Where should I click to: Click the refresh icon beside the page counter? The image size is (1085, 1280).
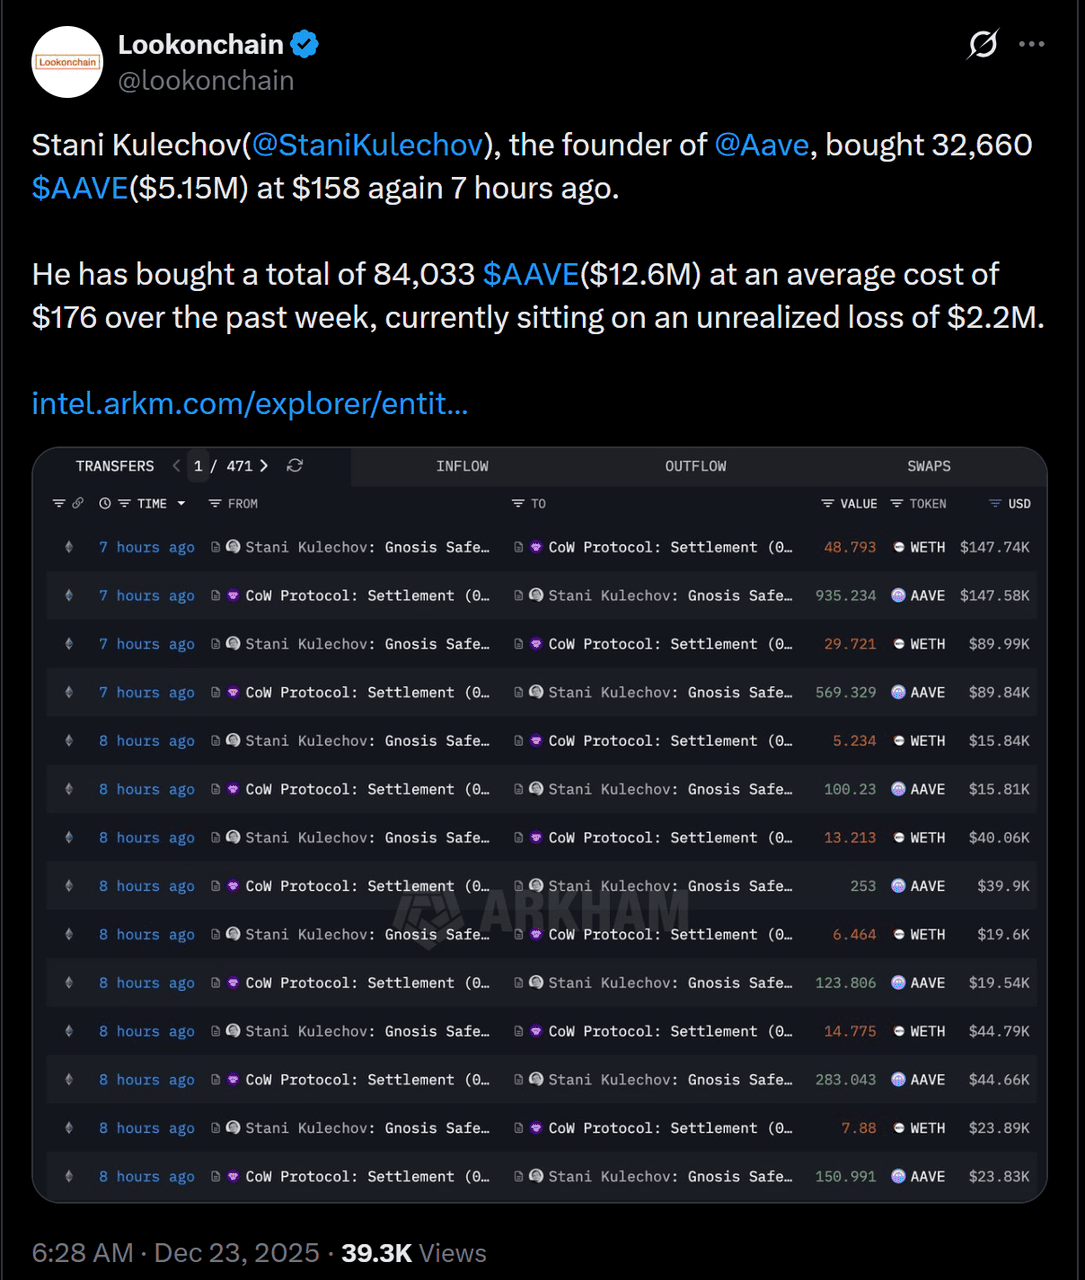coord(294,466)
